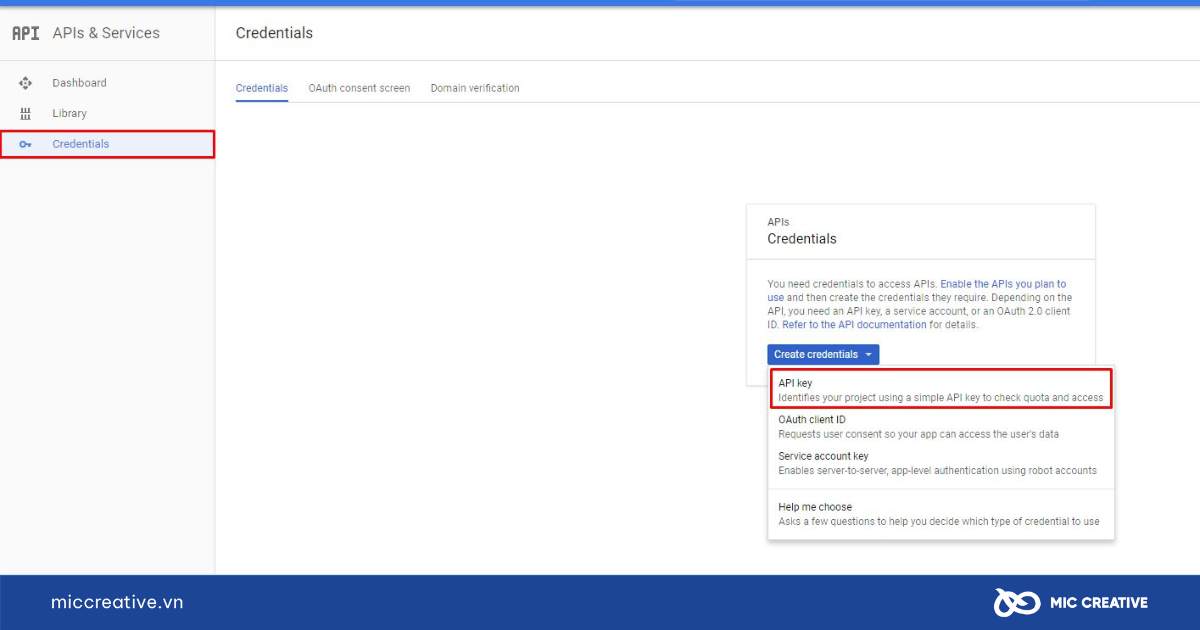1200x630 pixels.
Task: Select Credentials in the sidebar
Action: coord(107,144)
